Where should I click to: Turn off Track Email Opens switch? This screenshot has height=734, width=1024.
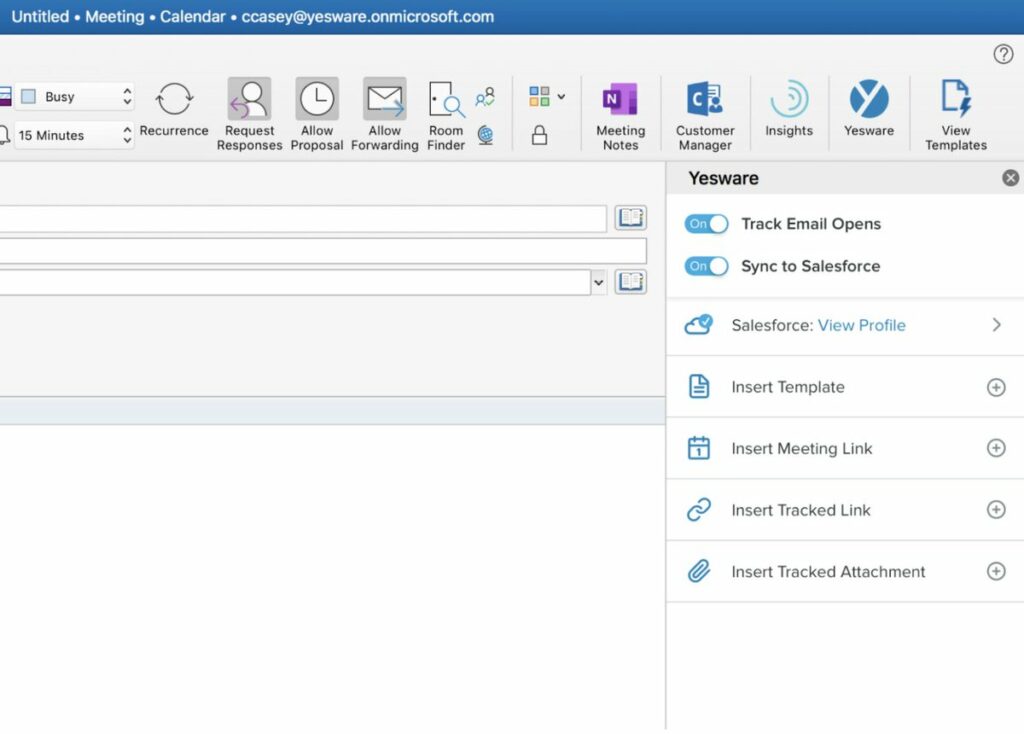pyautogui.click(x=706, y=224)
